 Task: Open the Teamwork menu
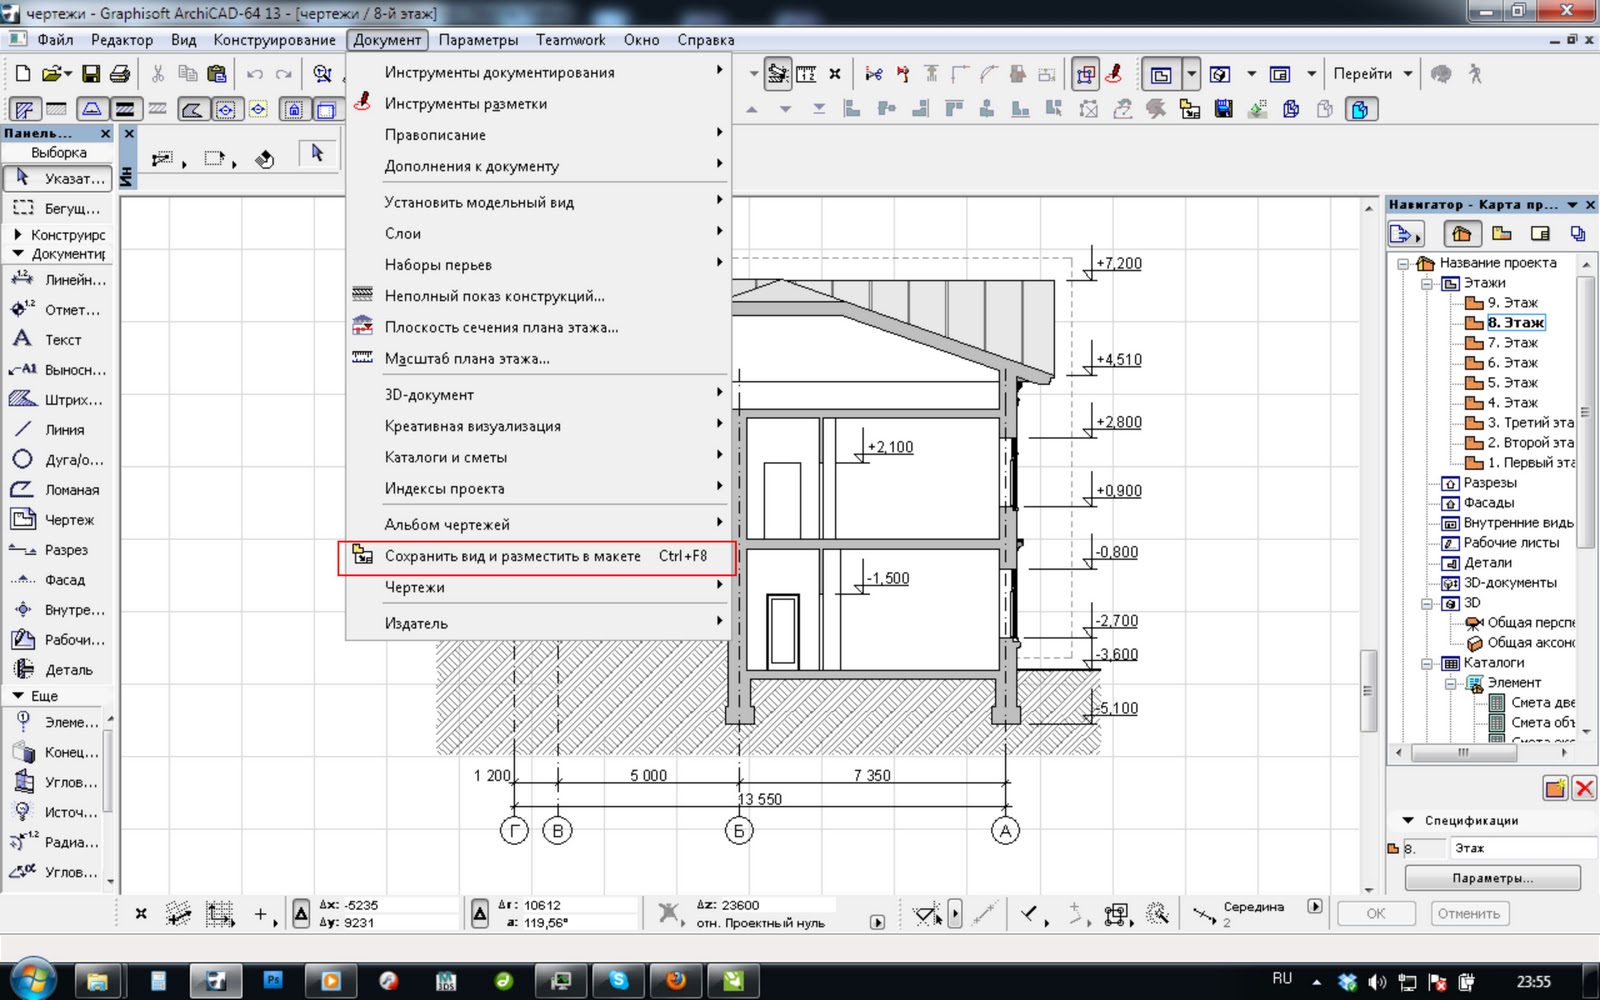pos(570,40)
